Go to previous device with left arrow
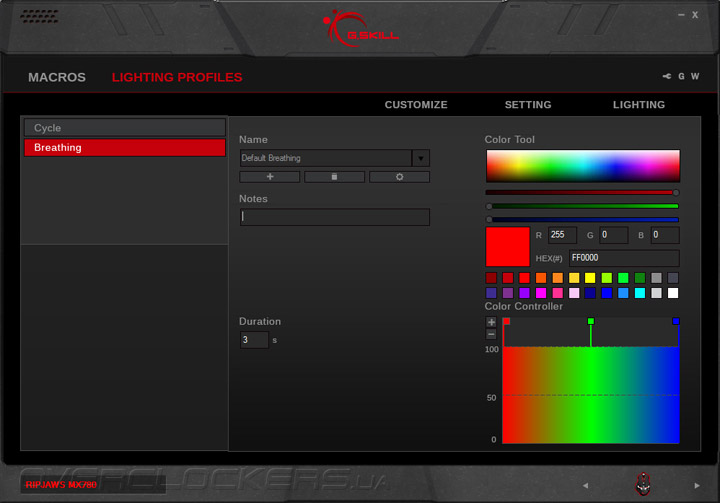 585,486
